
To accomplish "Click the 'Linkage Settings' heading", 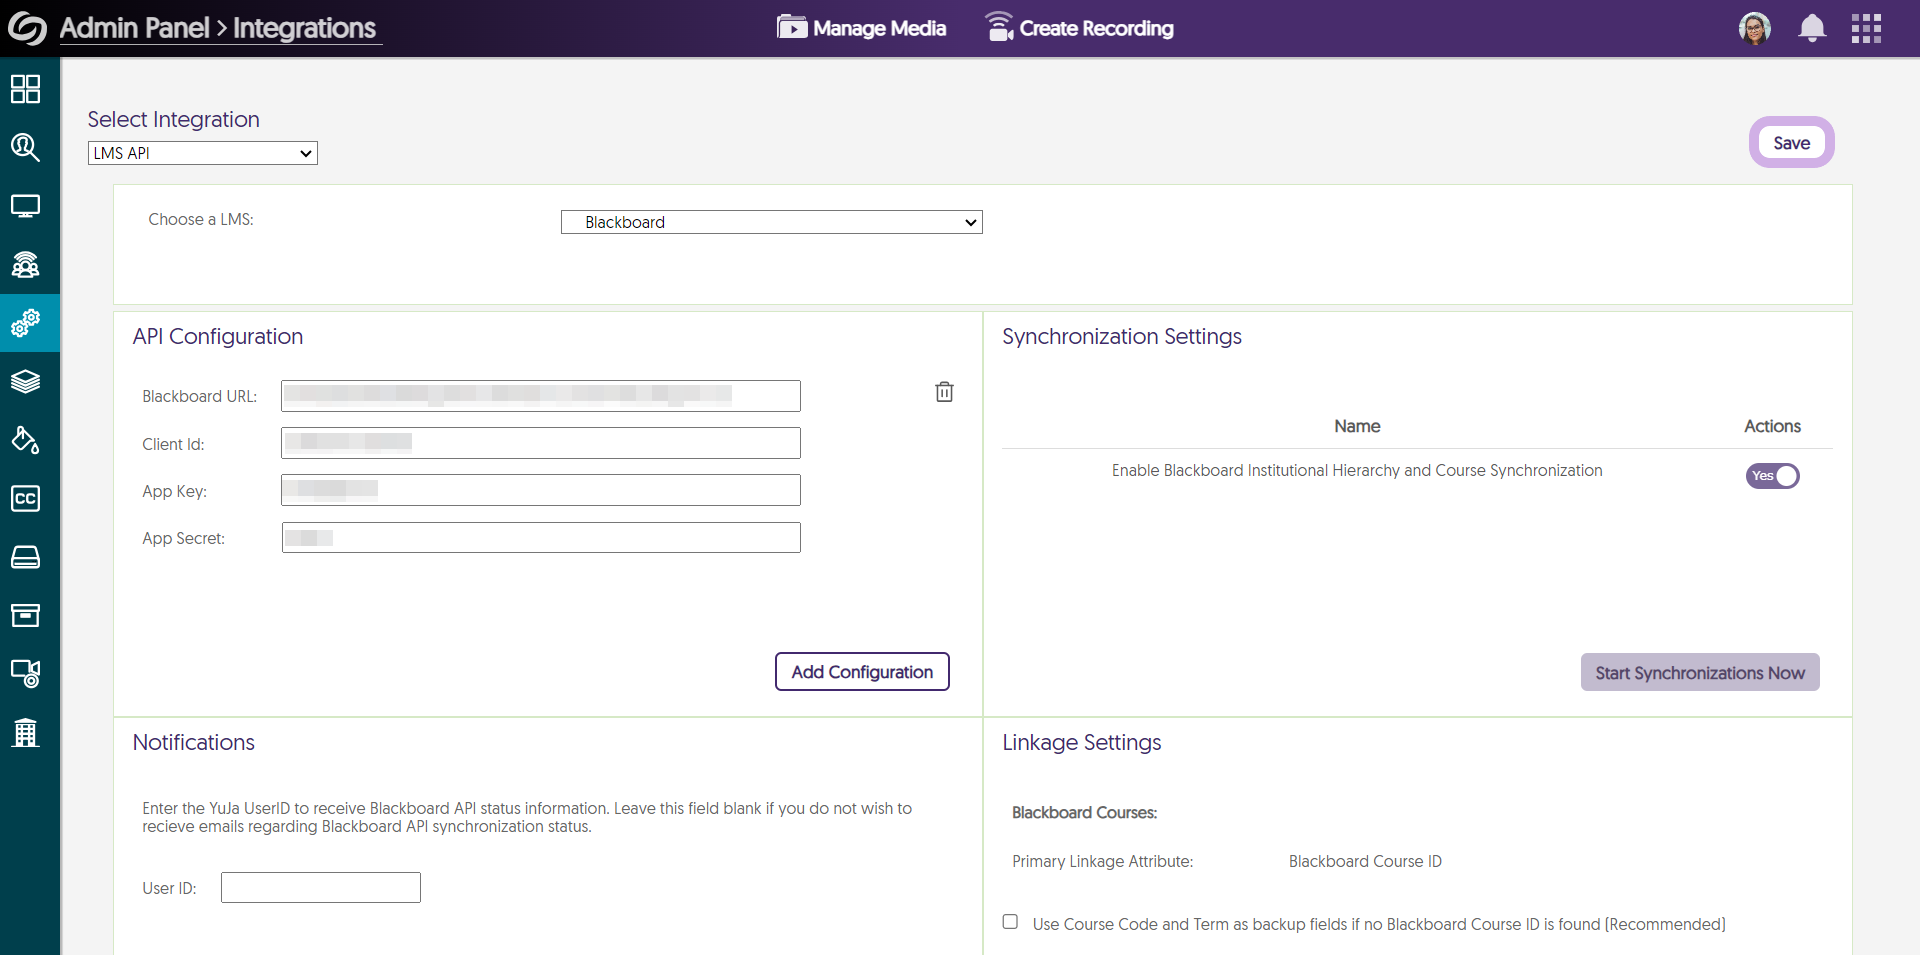I will [x=1082, y=743].
